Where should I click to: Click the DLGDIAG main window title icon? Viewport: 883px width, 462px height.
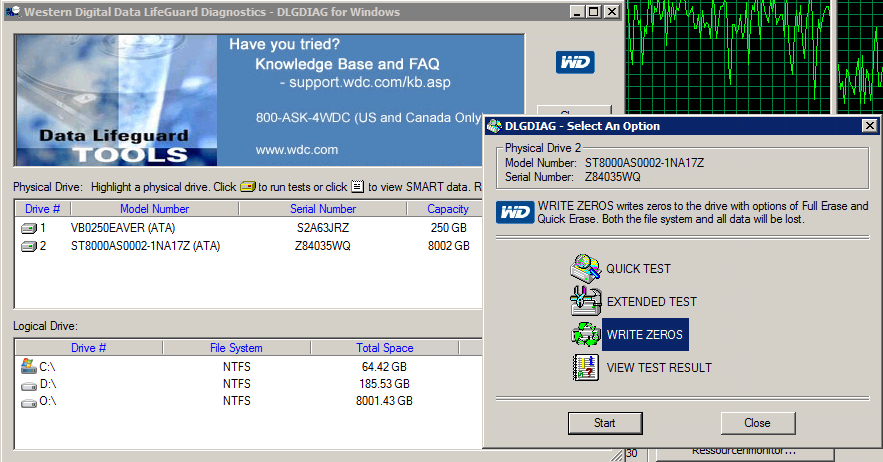(14, 11)
